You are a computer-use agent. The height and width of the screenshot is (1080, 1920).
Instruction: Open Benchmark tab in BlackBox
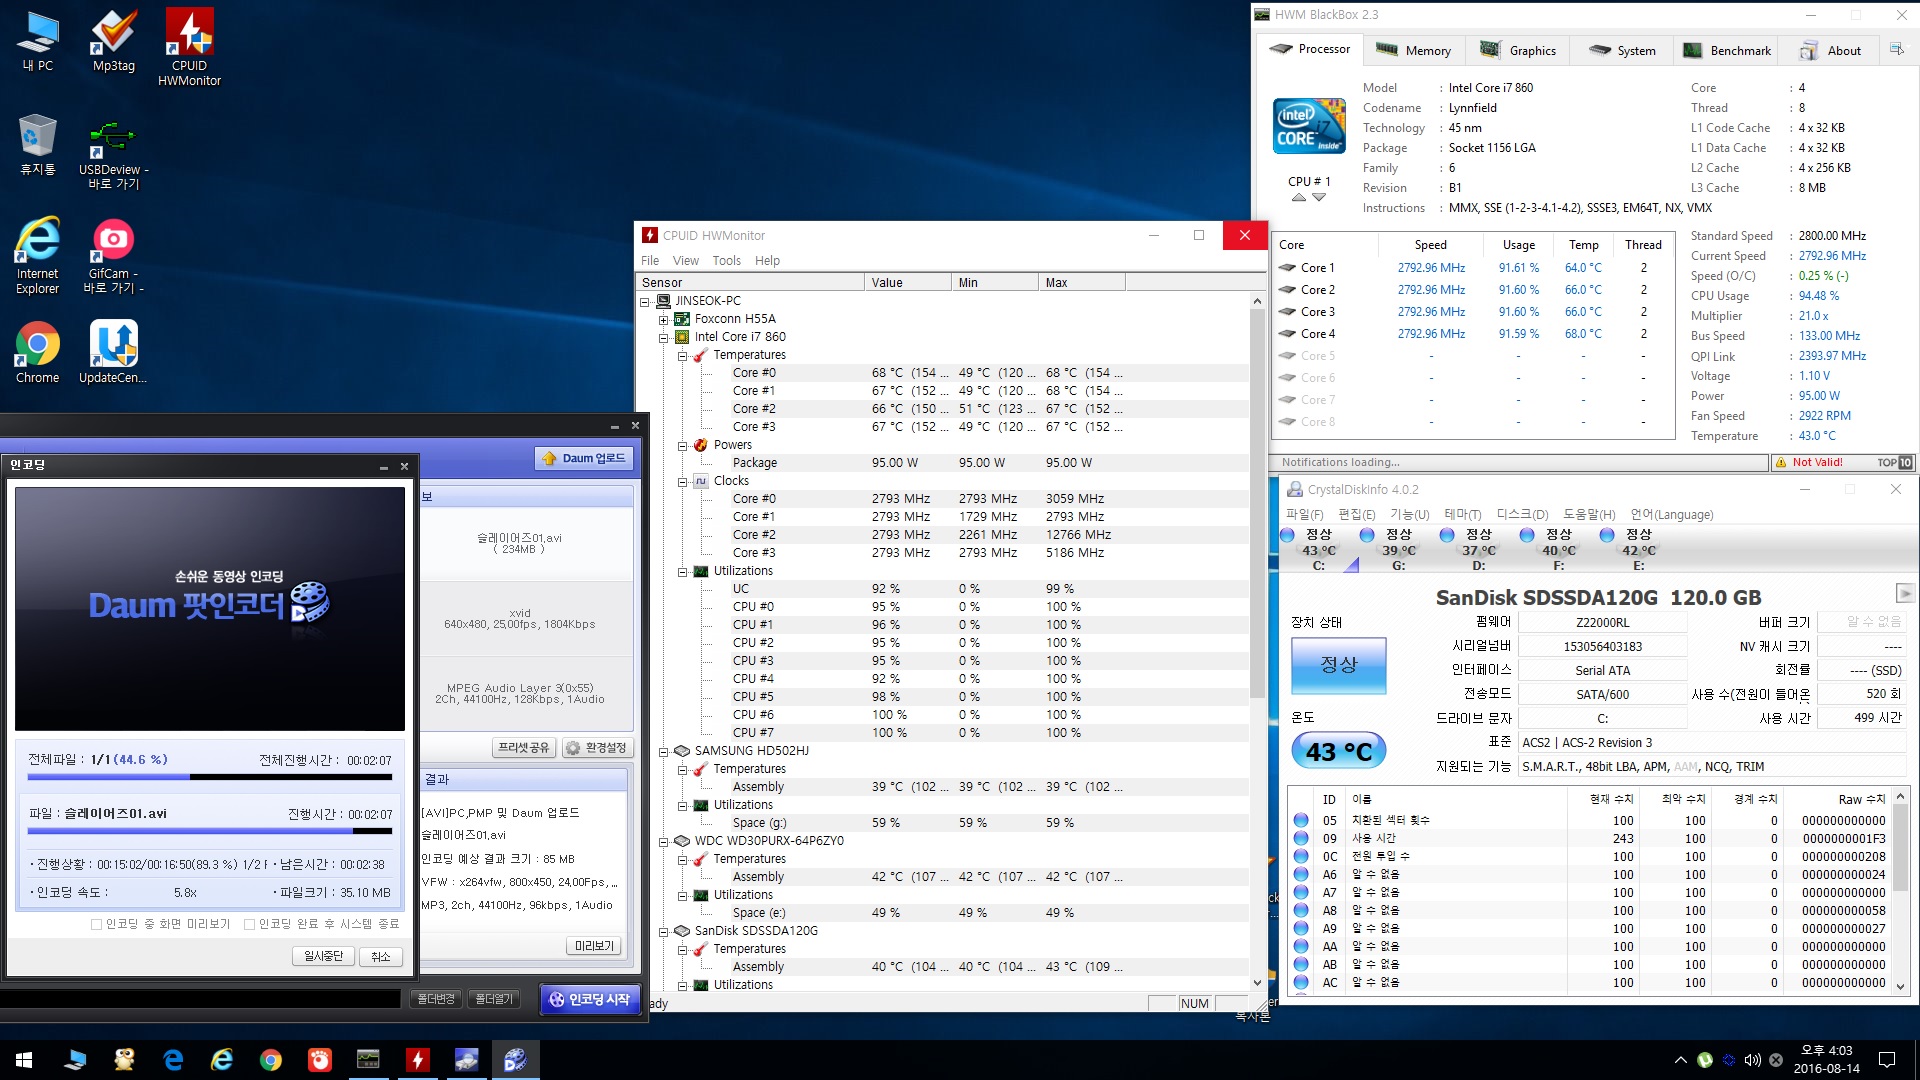coord(1727,50)
